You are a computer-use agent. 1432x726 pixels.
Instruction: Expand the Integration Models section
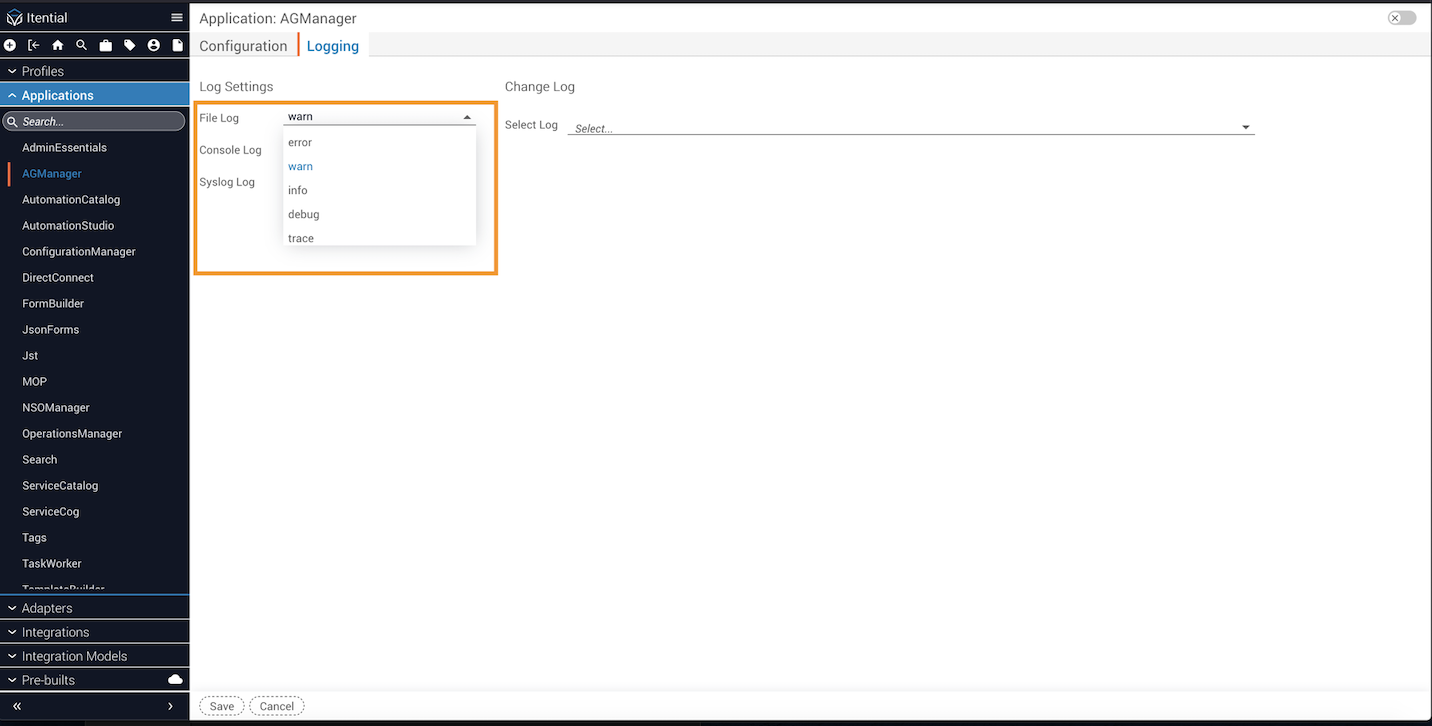point(94,656)
